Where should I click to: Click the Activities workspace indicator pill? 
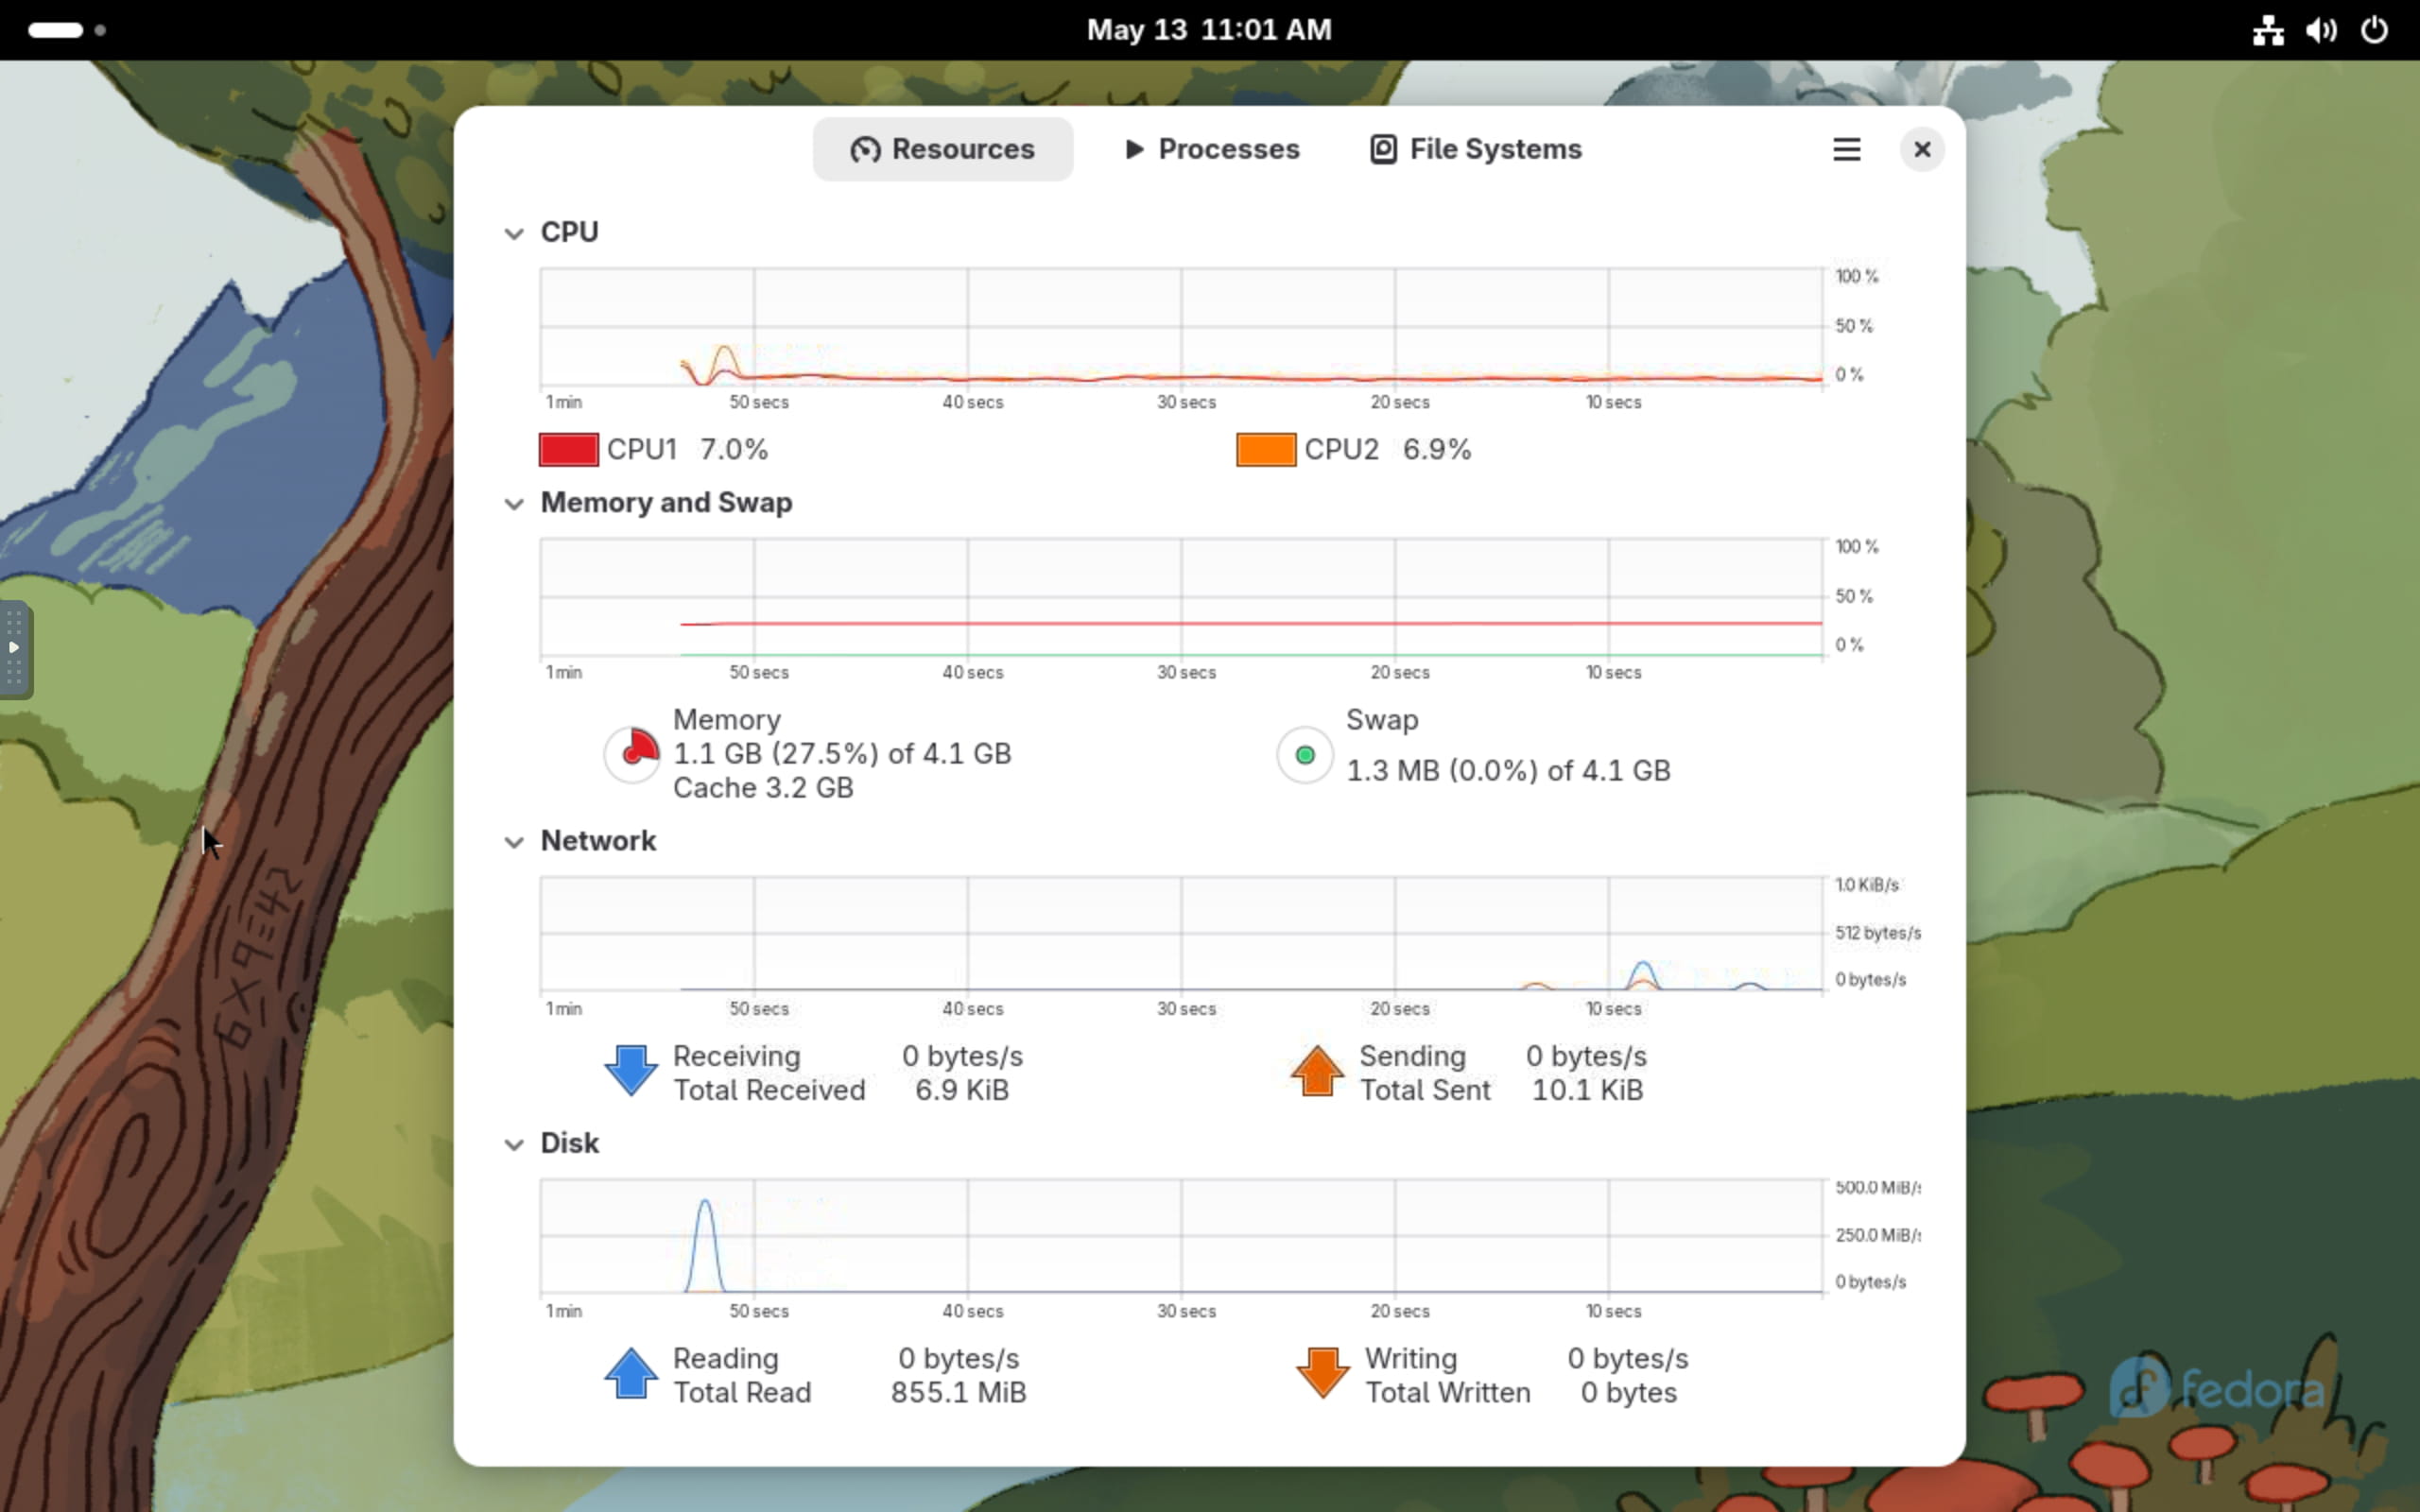[56, 30]
